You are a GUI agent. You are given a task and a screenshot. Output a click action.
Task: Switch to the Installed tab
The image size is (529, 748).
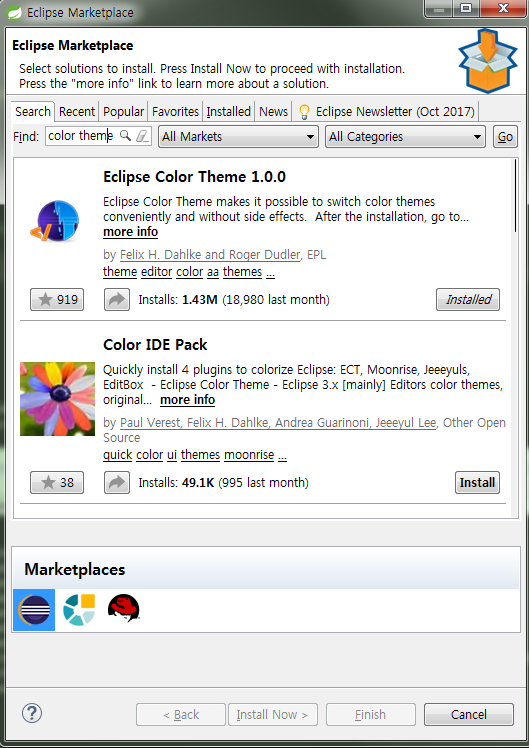pos(228,112)
